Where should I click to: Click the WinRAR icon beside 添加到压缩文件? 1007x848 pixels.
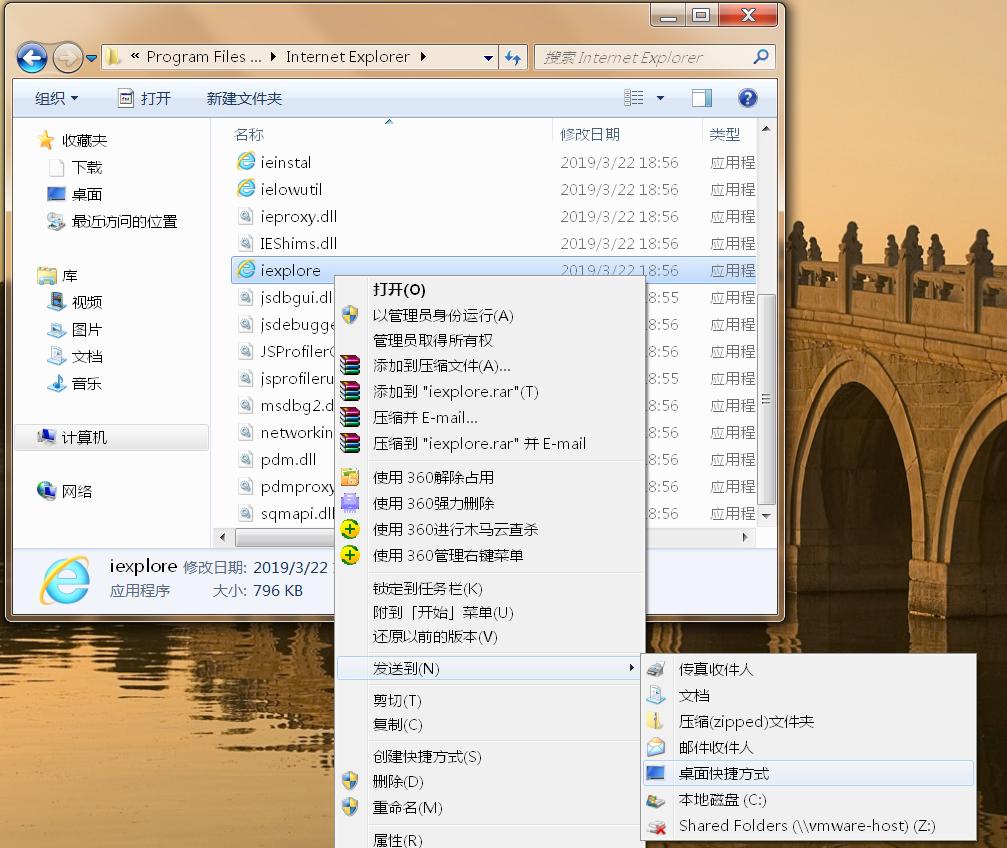(x=351, y=365)
